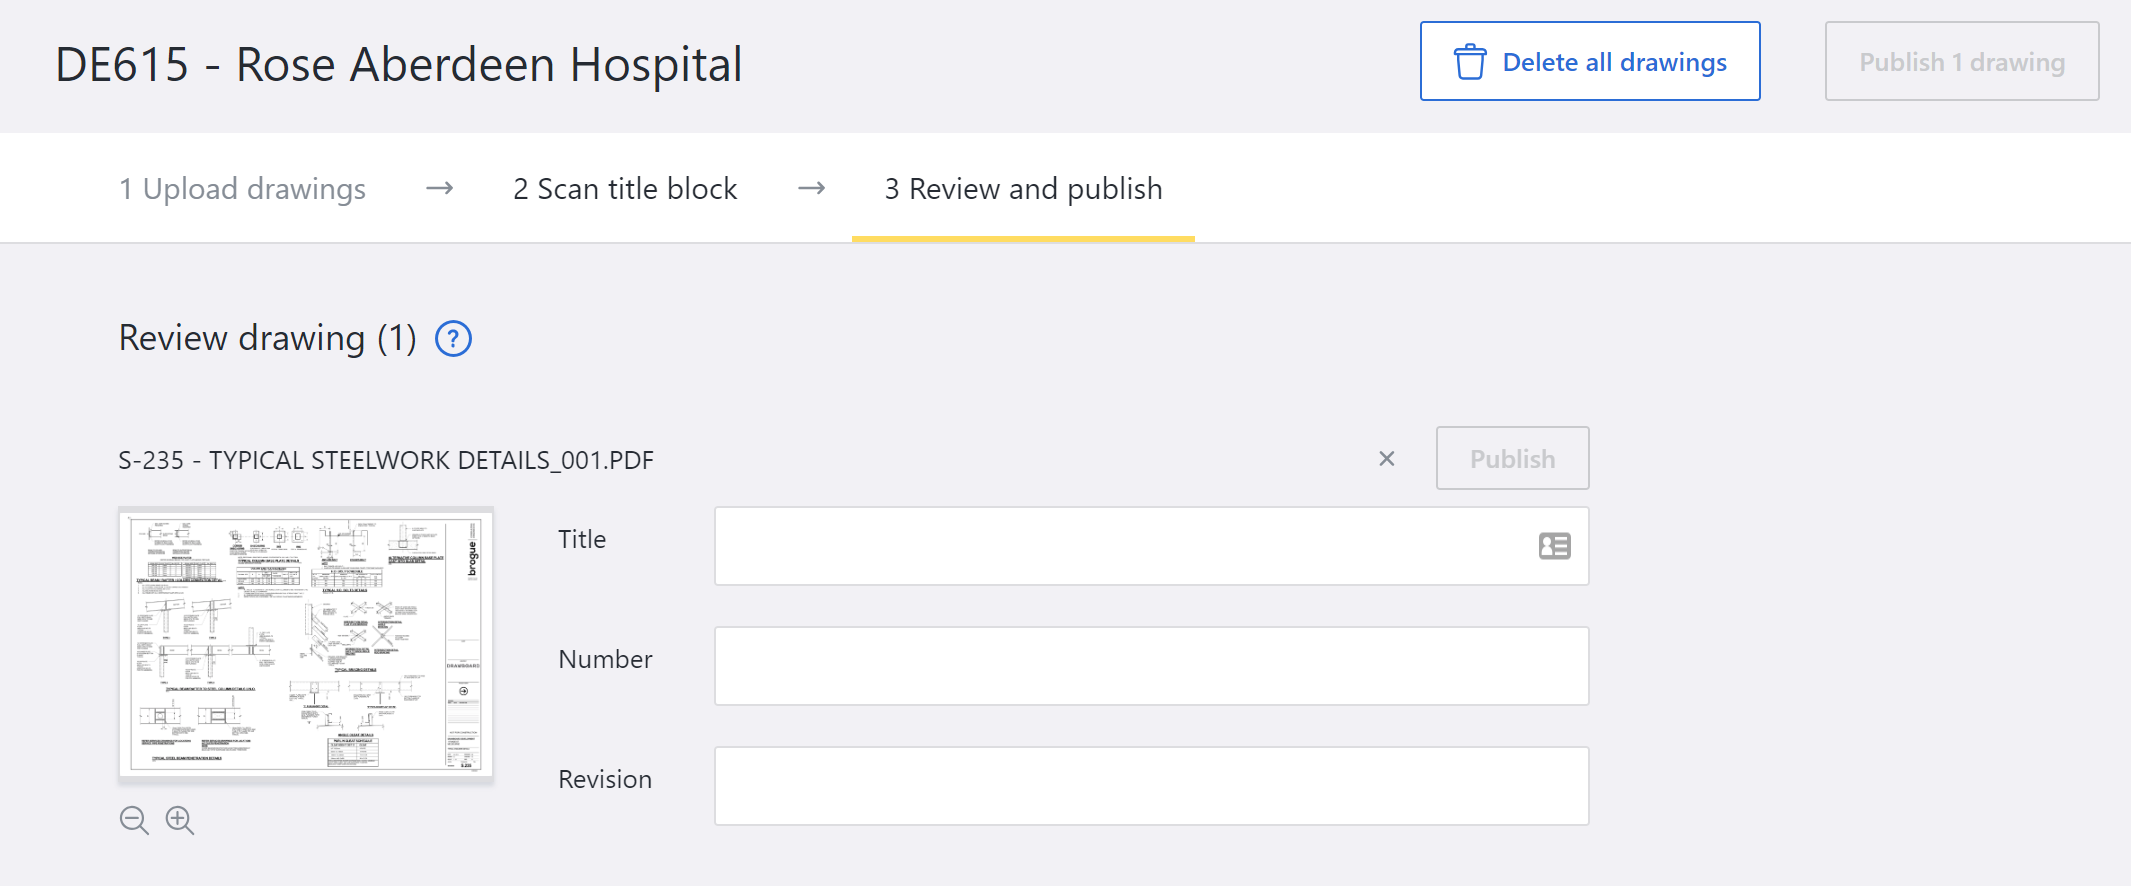Click the S-235 PDF file name
This screenshot has height=886, width=2131.
386,461
